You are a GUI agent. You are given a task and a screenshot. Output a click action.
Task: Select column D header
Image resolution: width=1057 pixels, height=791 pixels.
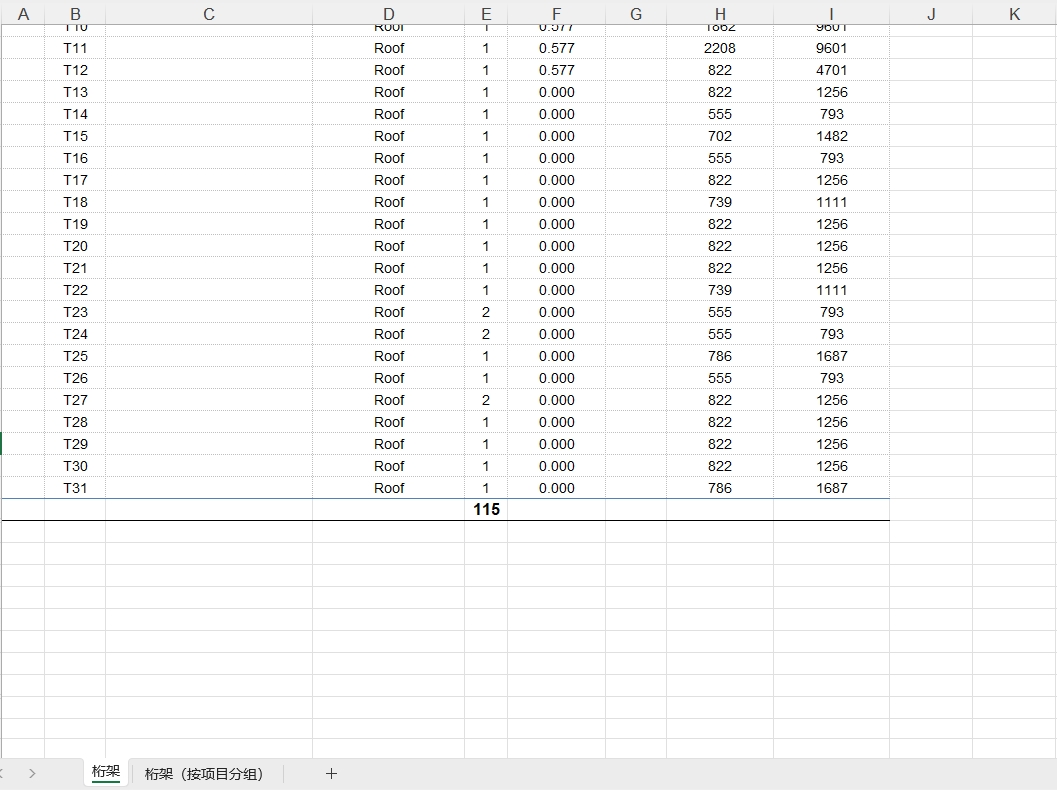pyautogui.click(x=388, y=13)
